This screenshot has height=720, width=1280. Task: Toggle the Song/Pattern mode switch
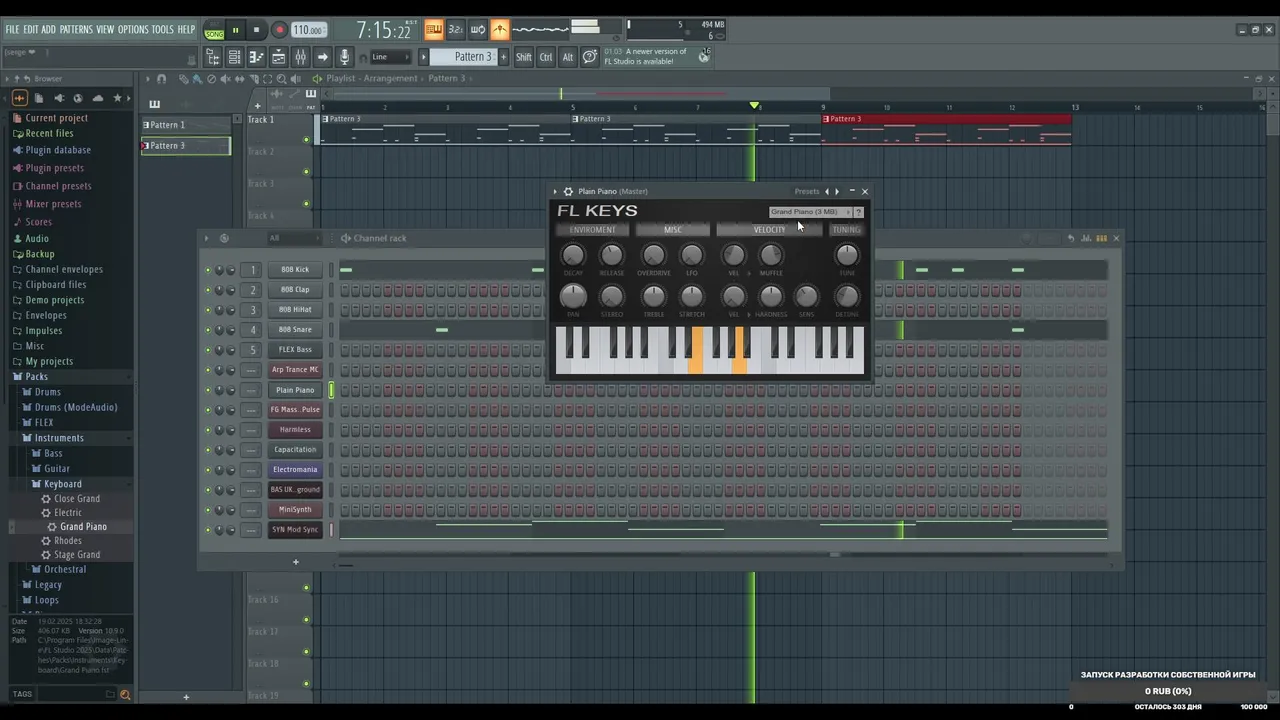tap(214, 30)
